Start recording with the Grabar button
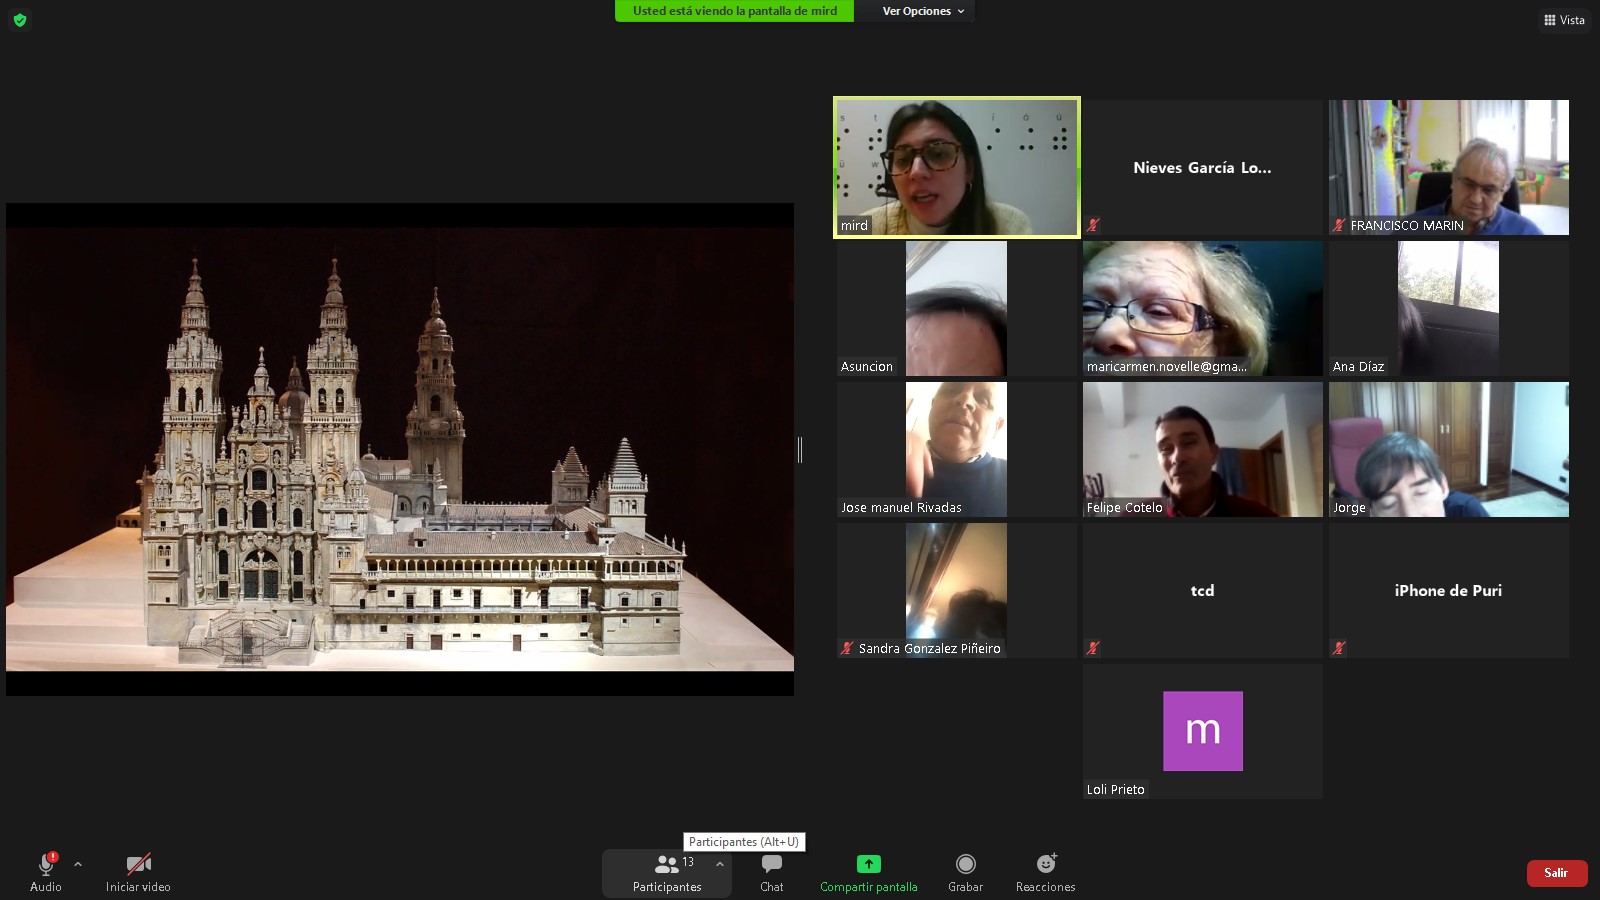The width and height of the screenshot is (1600, 900). pos(965,872)
